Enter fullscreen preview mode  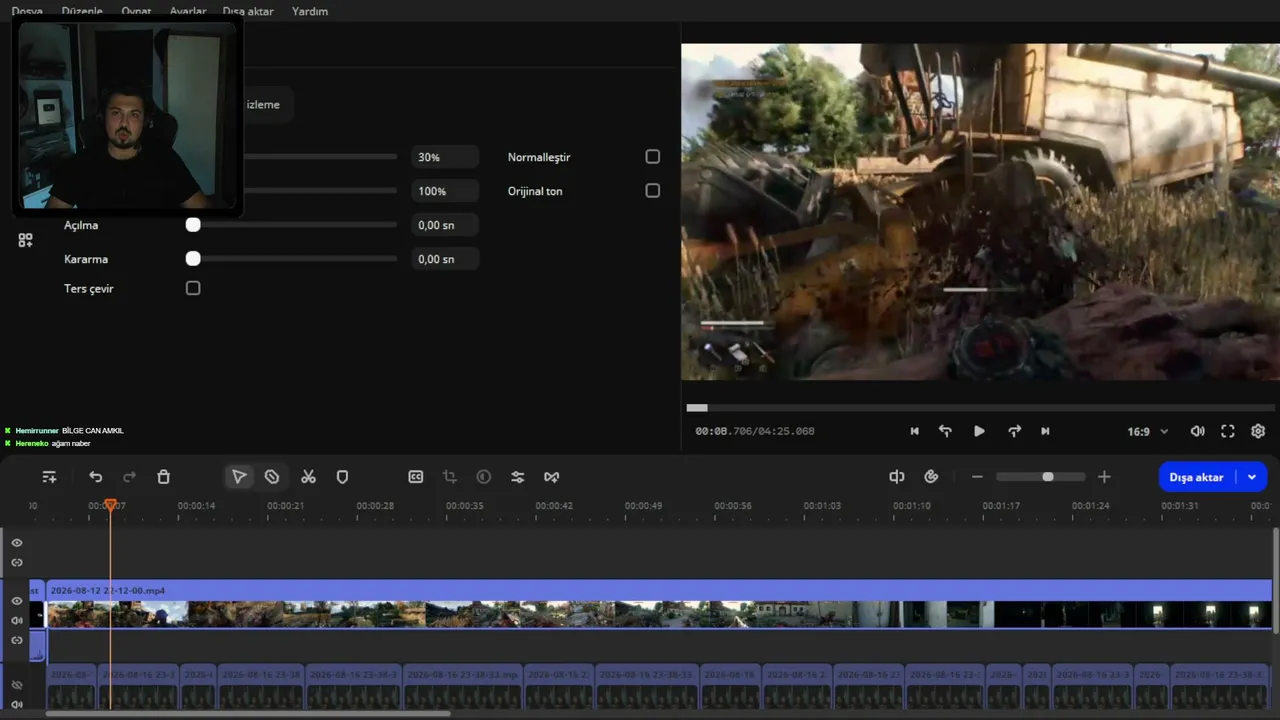[x=1228, y=431]
